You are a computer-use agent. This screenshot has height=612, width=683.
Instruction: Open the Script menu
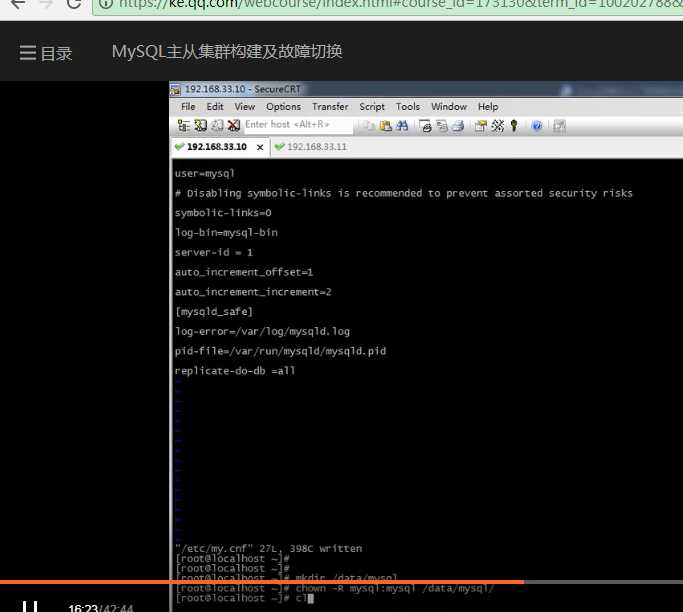coord(372,107)
